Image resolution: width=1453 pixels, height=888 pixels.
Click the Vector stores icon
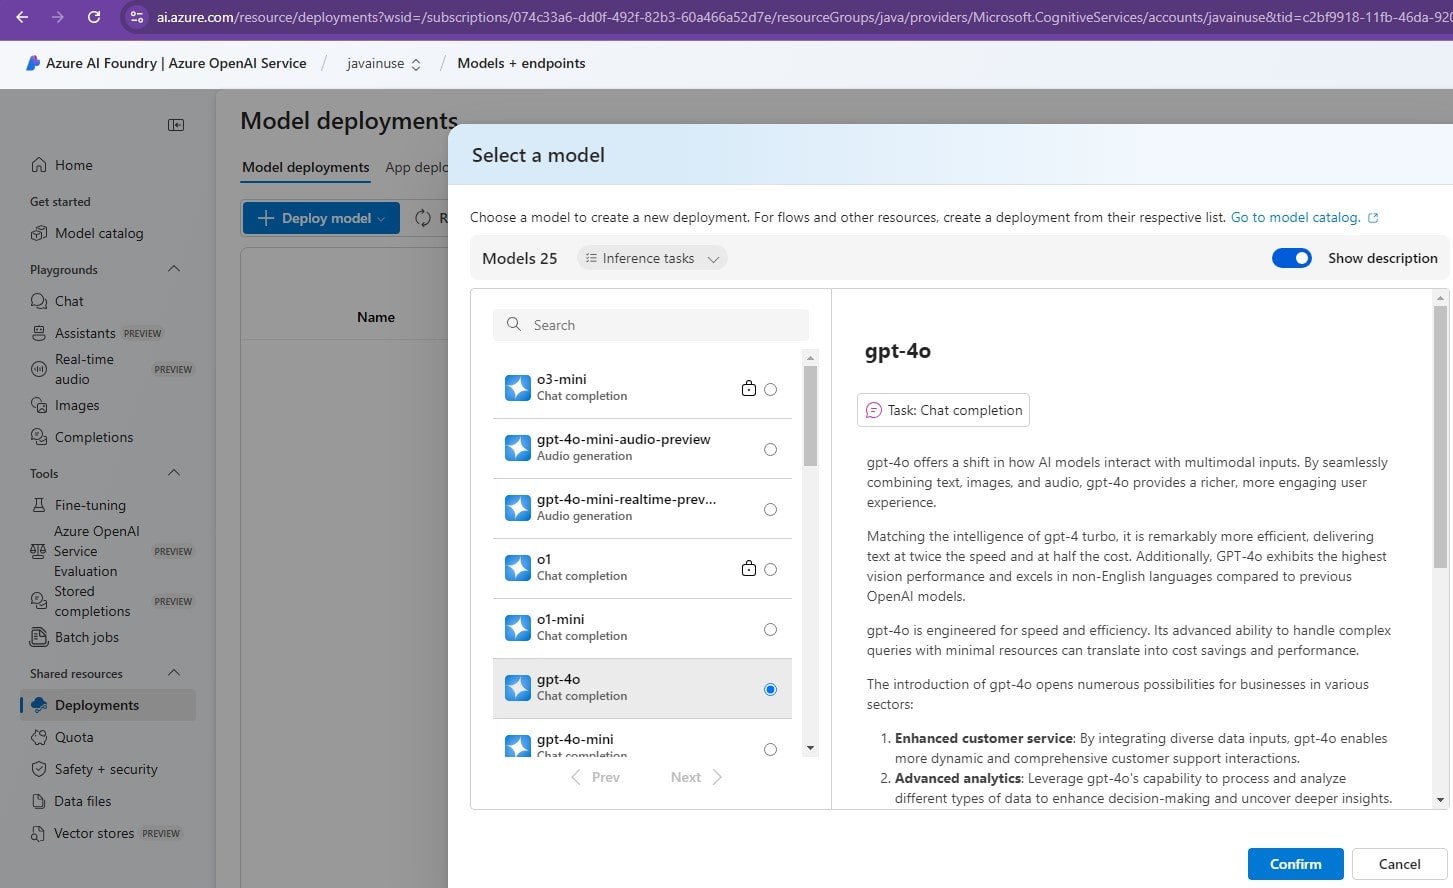tap(38, 833)
